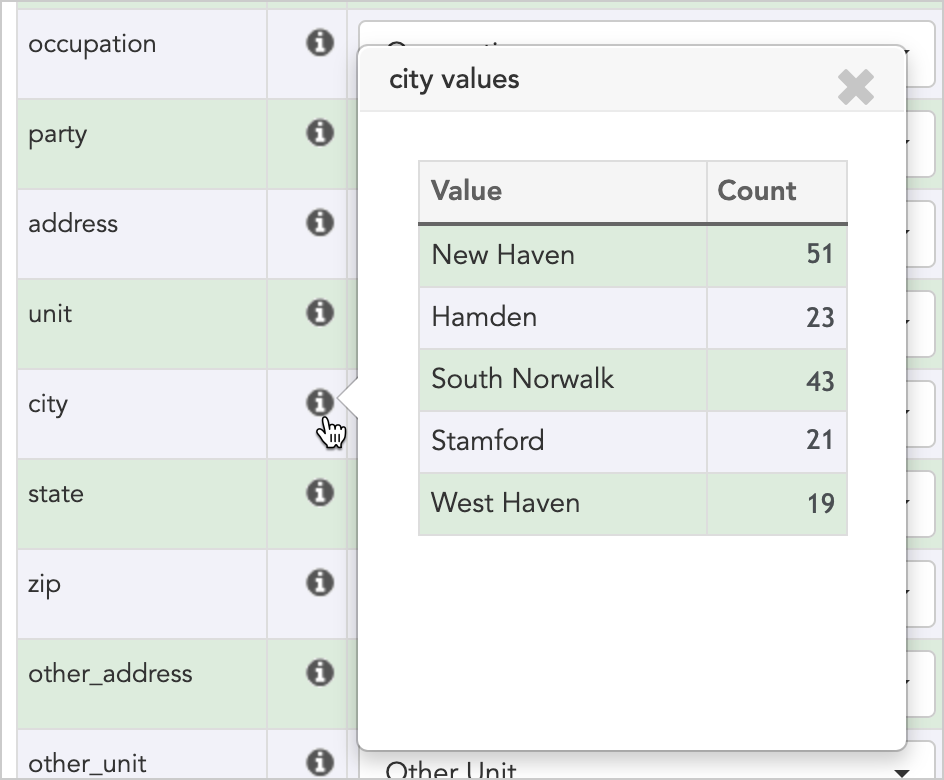Click the info icon next to occupation

coord(319,44)
